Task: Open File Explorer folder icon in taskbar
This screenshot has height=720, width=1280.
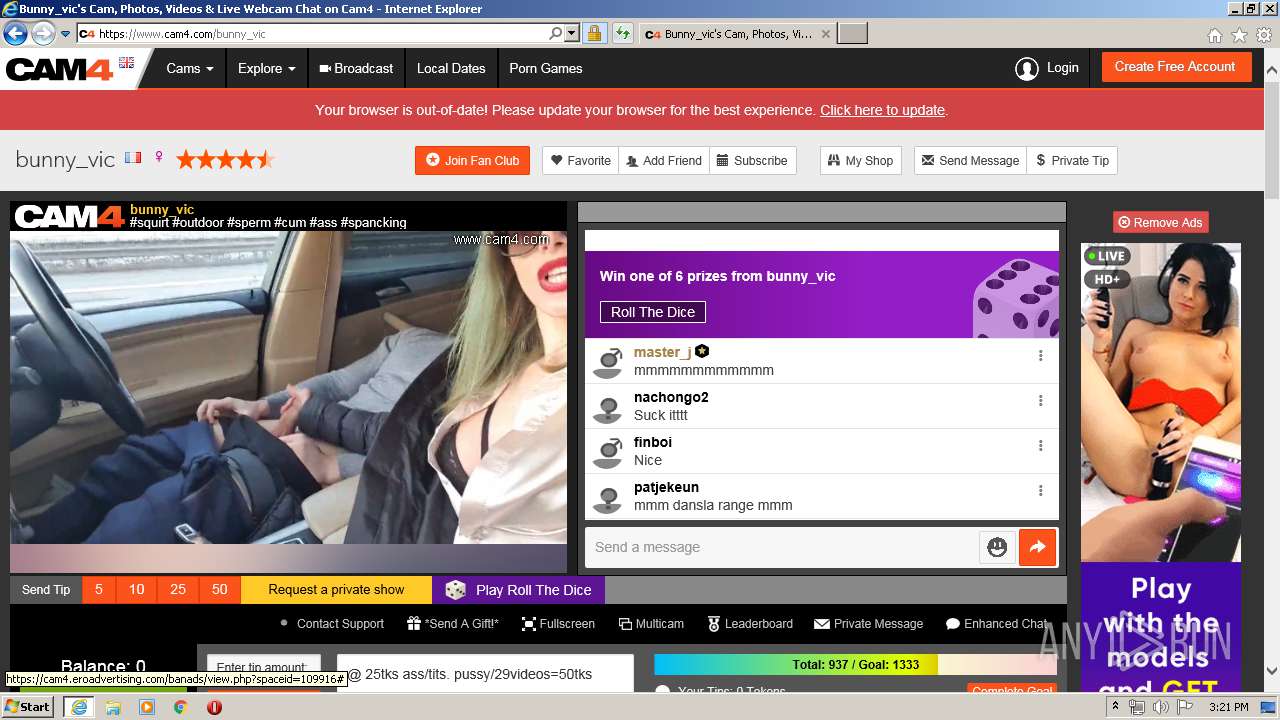Action: tap(113, 707)
